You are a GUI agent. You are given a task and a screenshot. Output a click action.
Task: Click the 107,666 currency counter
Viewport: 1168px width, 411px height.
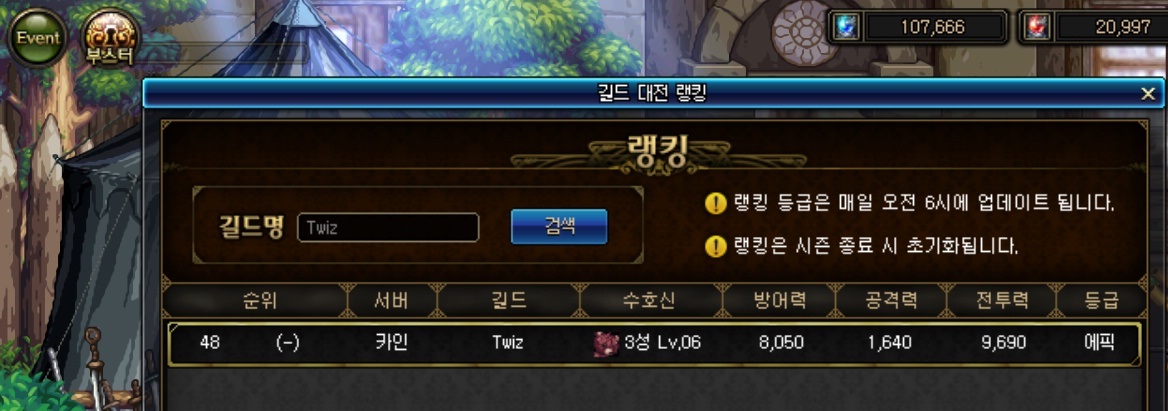[x=932, y=28]
